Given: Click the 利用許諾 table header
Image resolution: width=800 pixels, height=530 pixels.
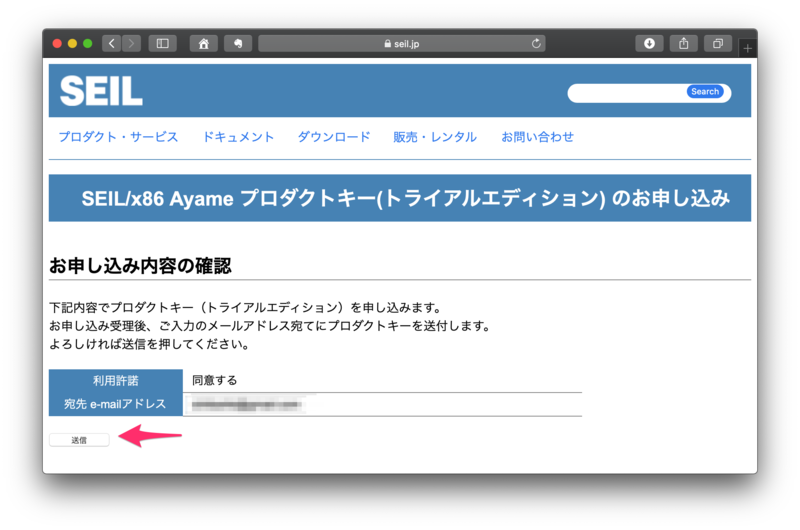Looking at the screenshot, I should pos(116,381).
